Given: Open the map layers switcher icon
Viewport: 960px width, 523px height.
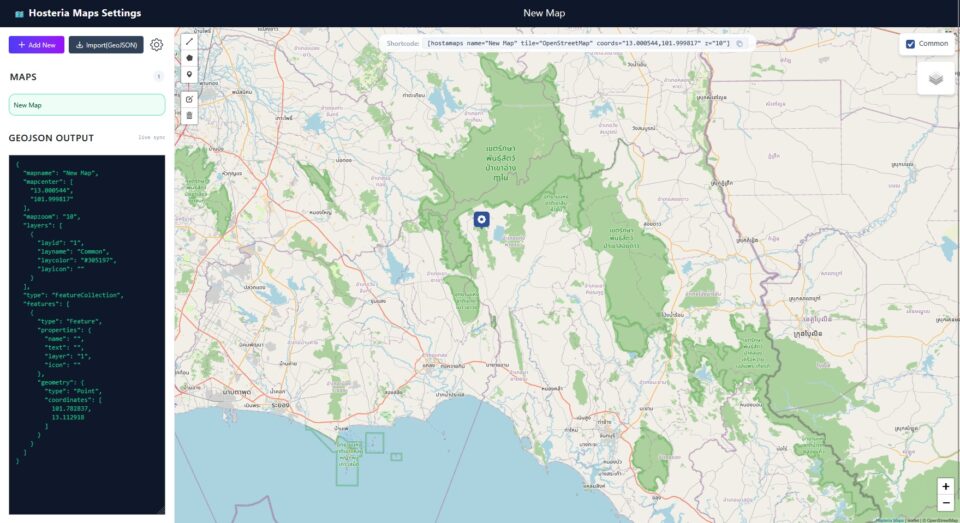Looking at the screenshot, I should tap(936, 79).
